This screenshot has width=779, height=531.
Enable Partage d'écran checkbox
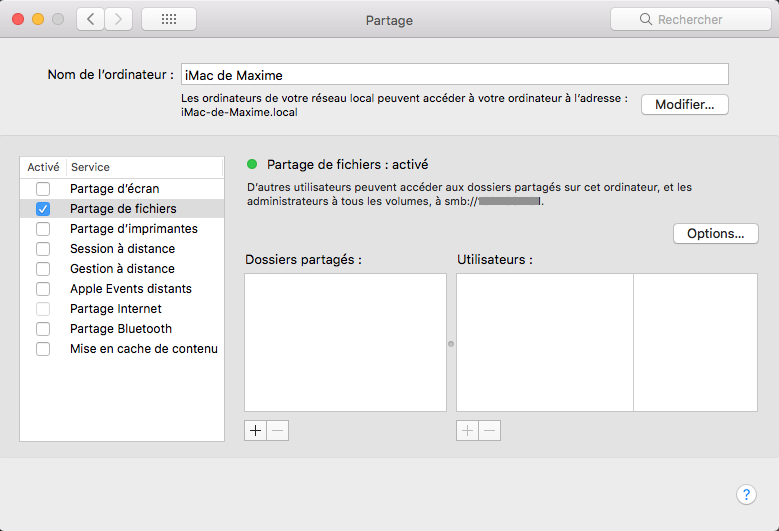click(43, 189)
